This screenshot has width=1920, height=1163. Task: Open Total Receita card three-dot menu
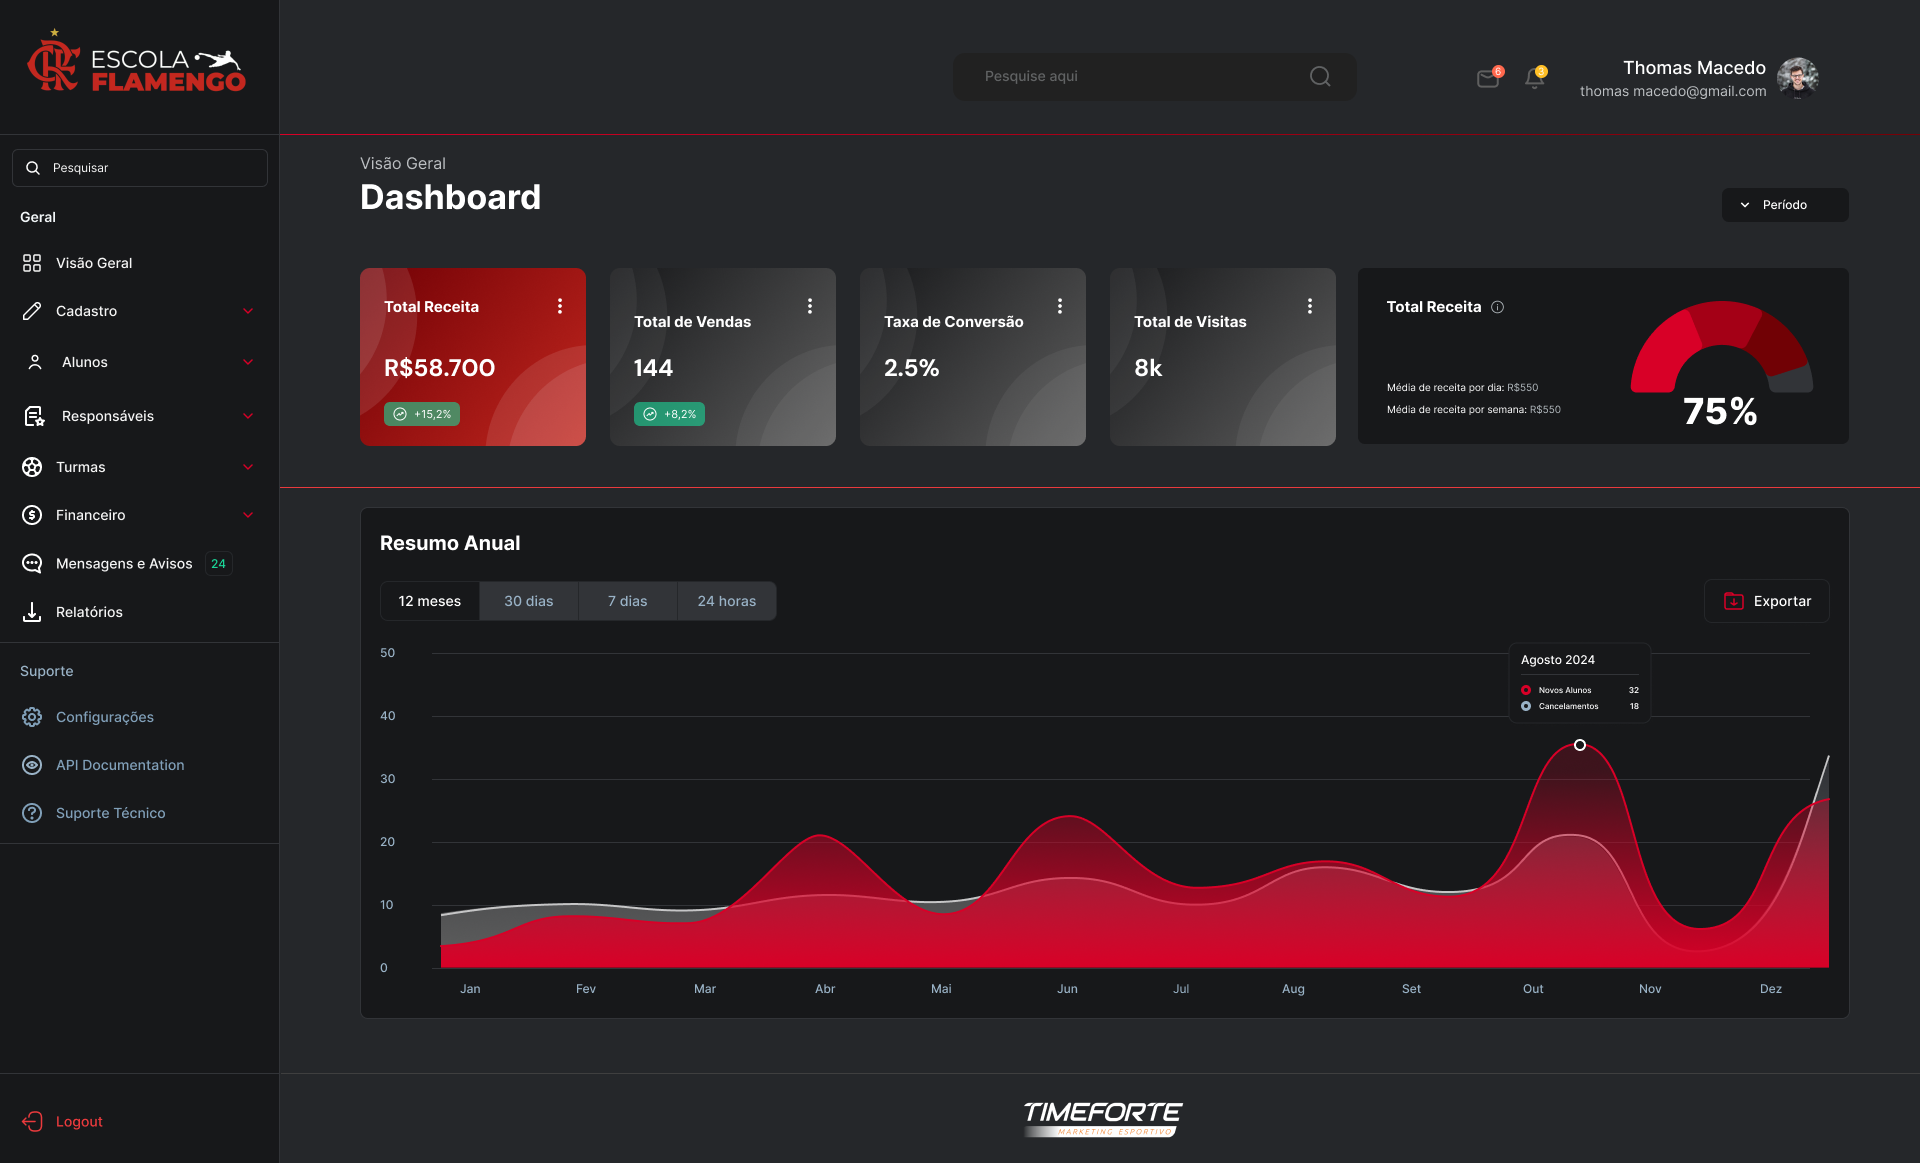[x=560, y=306]
